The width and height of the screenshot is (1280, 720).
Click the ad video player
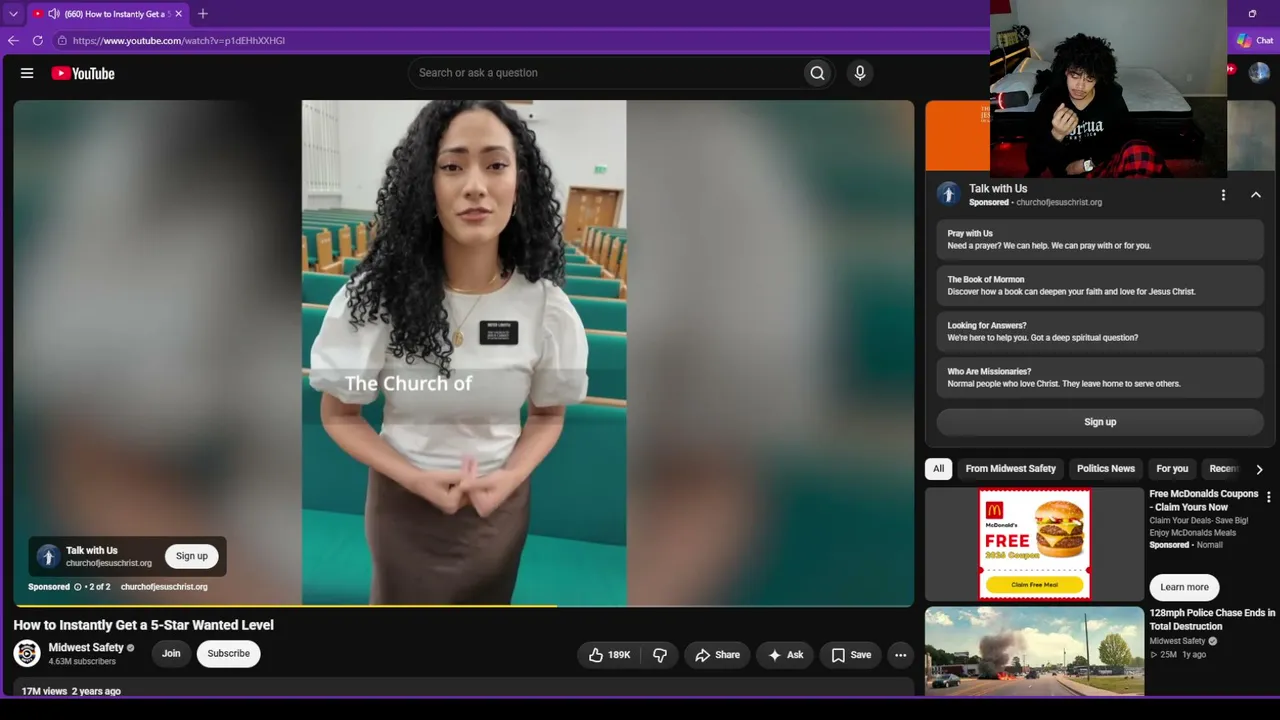464,352
